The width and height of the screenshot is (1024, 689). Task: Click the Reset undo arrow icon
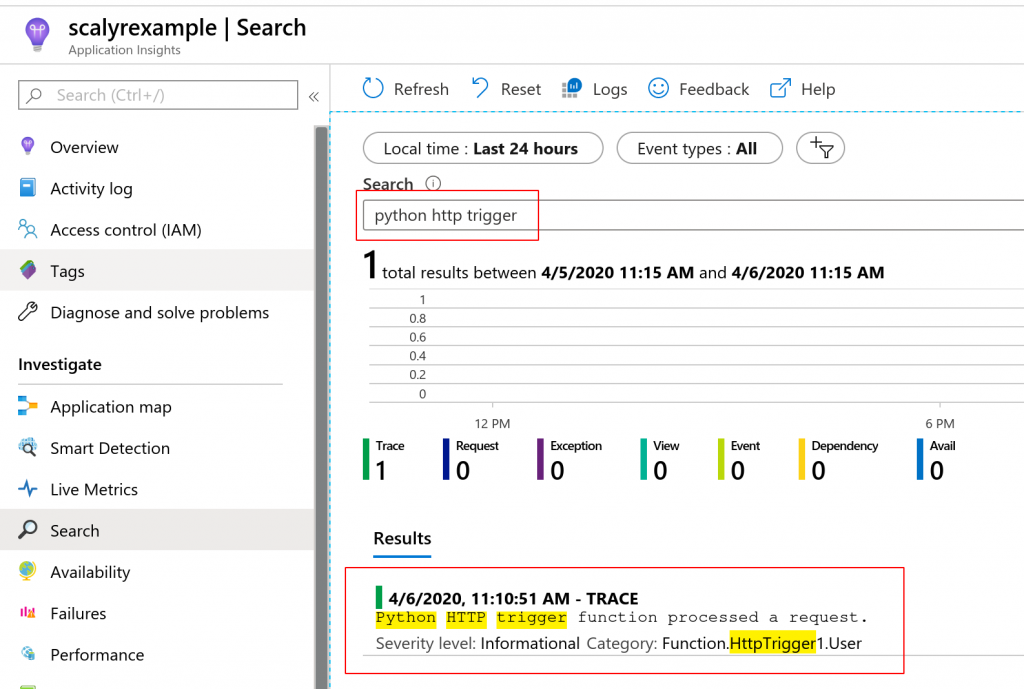[481, 89]
